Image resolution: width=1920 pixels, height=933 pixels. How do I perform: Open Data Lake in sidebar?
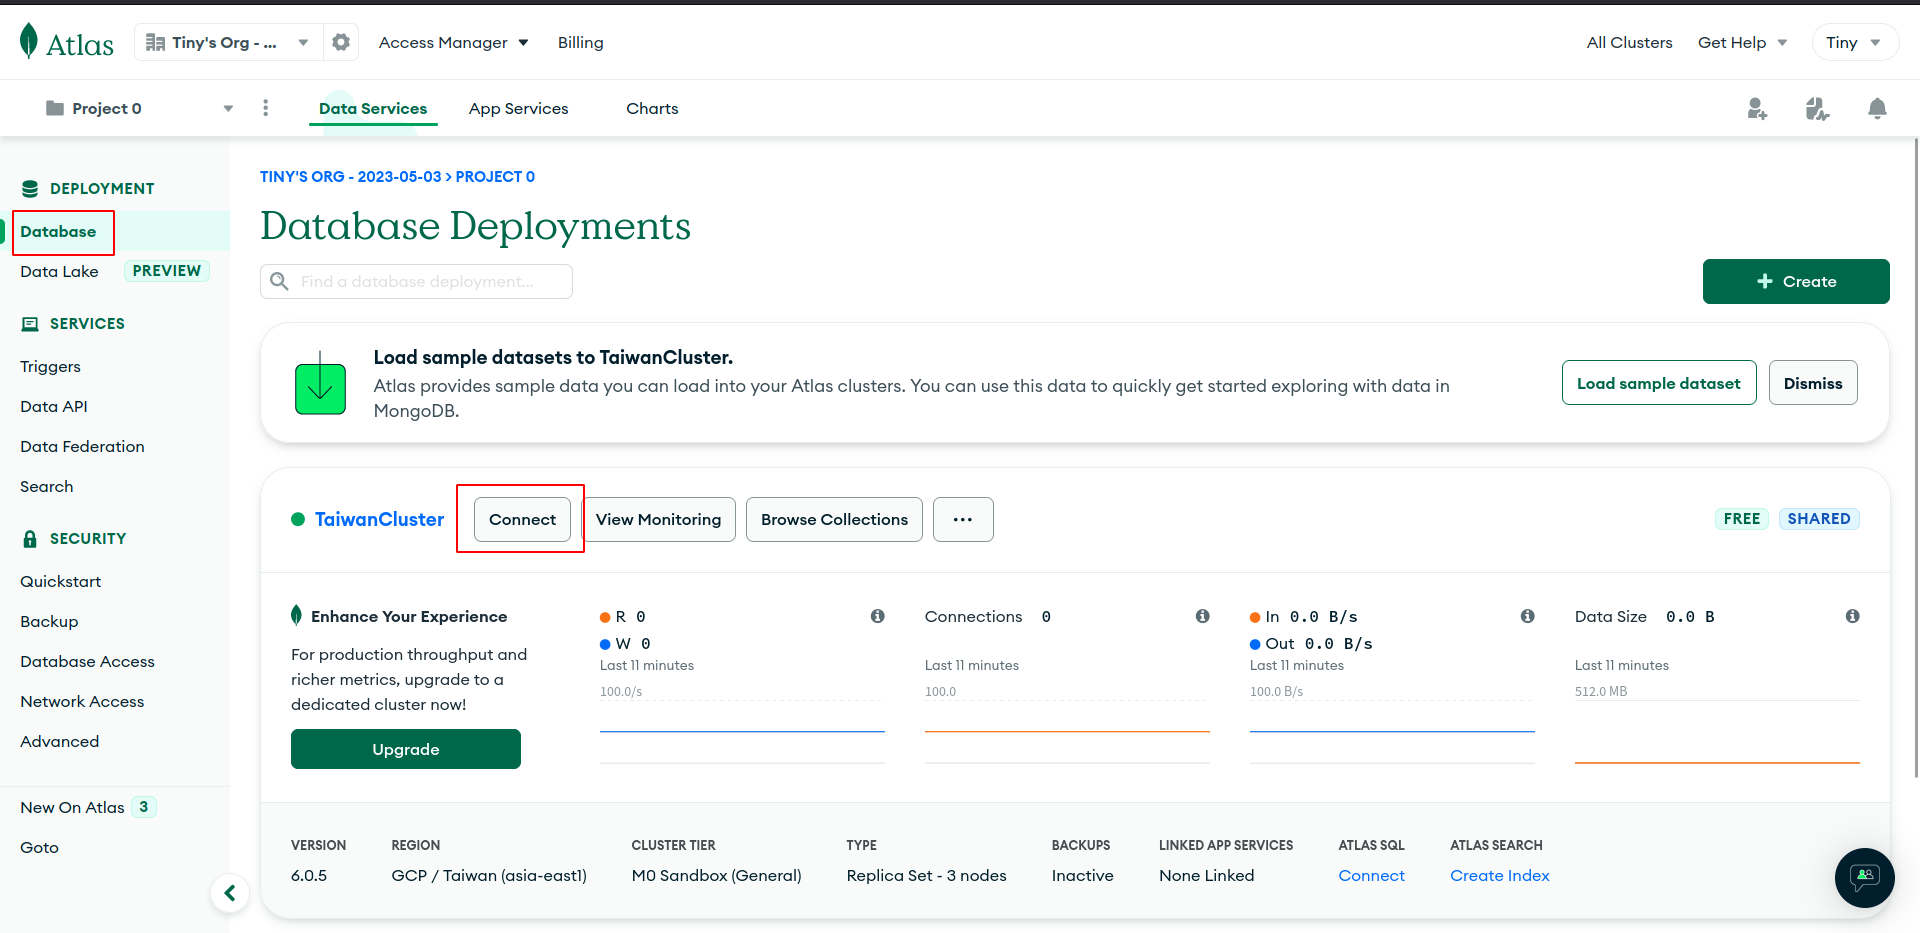pyautogui.click(x=59, y=271)
